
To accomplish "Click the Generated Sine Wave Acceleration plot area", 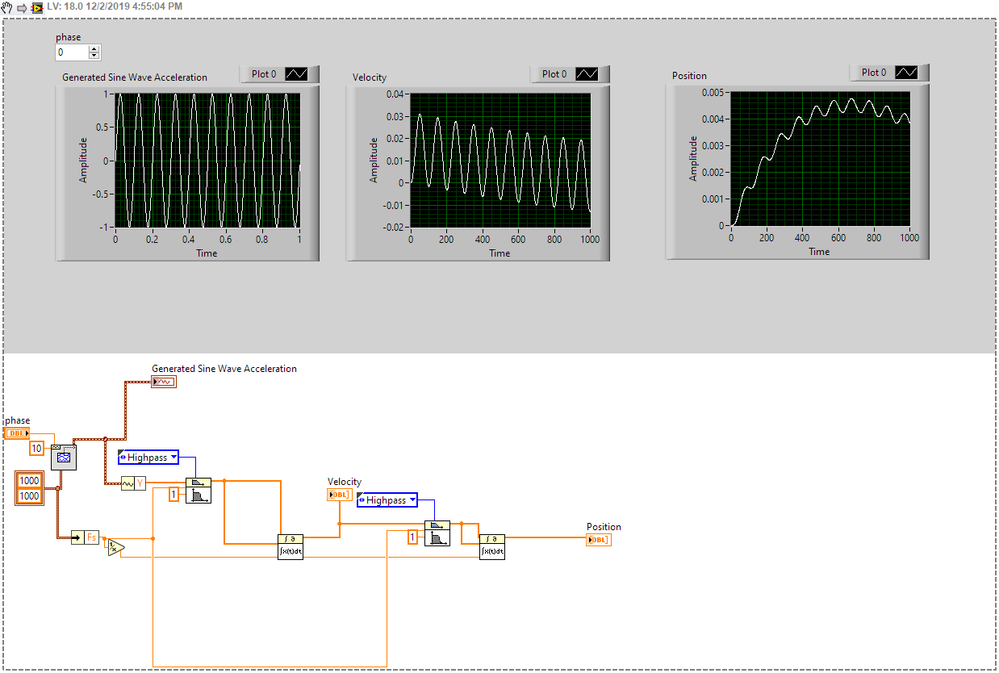I will 207,161.
